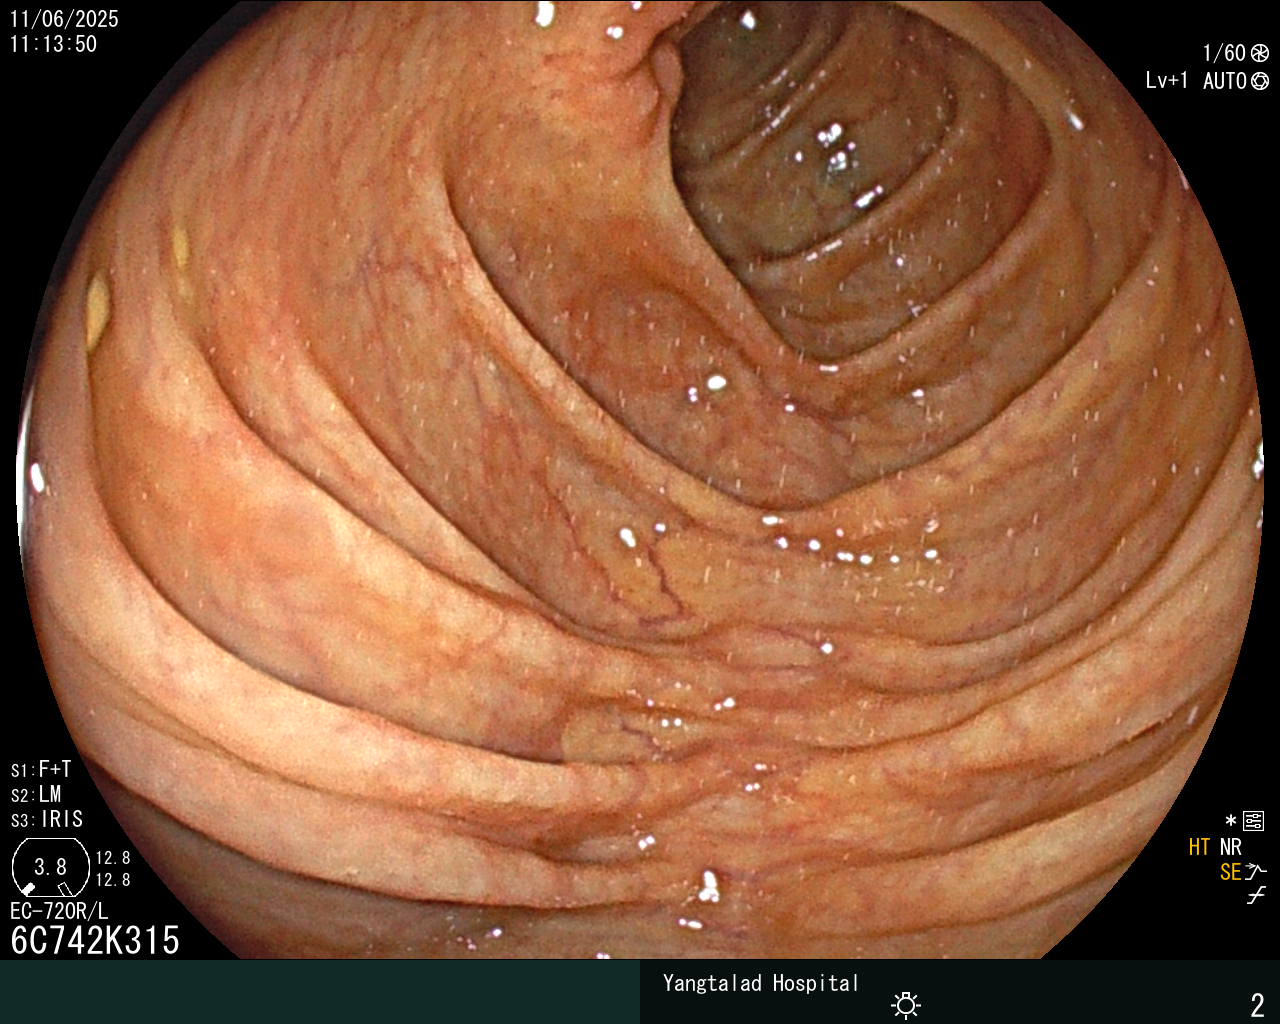Image resolution: width=1280 pixels, height=1024 pixels.
Task: Click the iris aperture icon beside AUTO
Action: point(1260,81)
